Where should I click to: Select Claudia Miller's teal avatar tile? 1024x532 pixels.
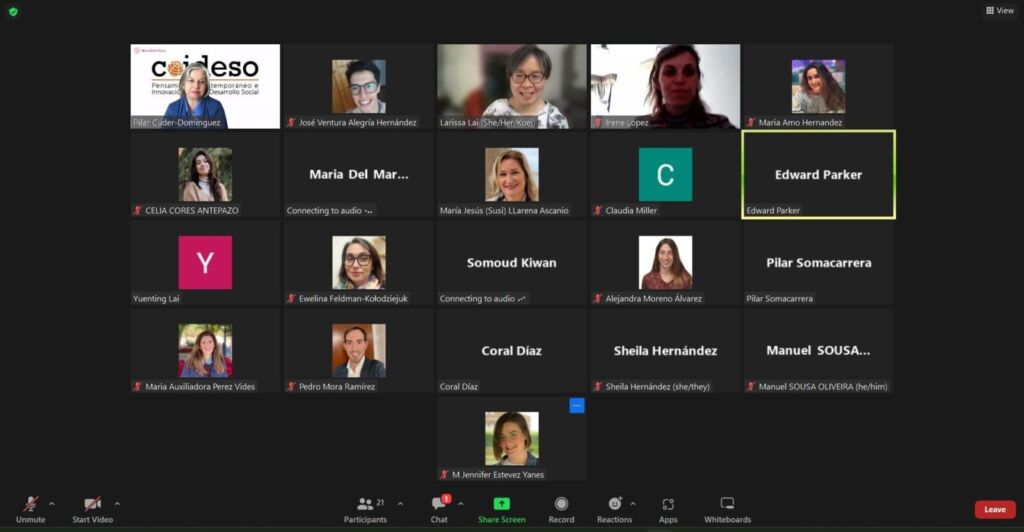pos(665,174)
